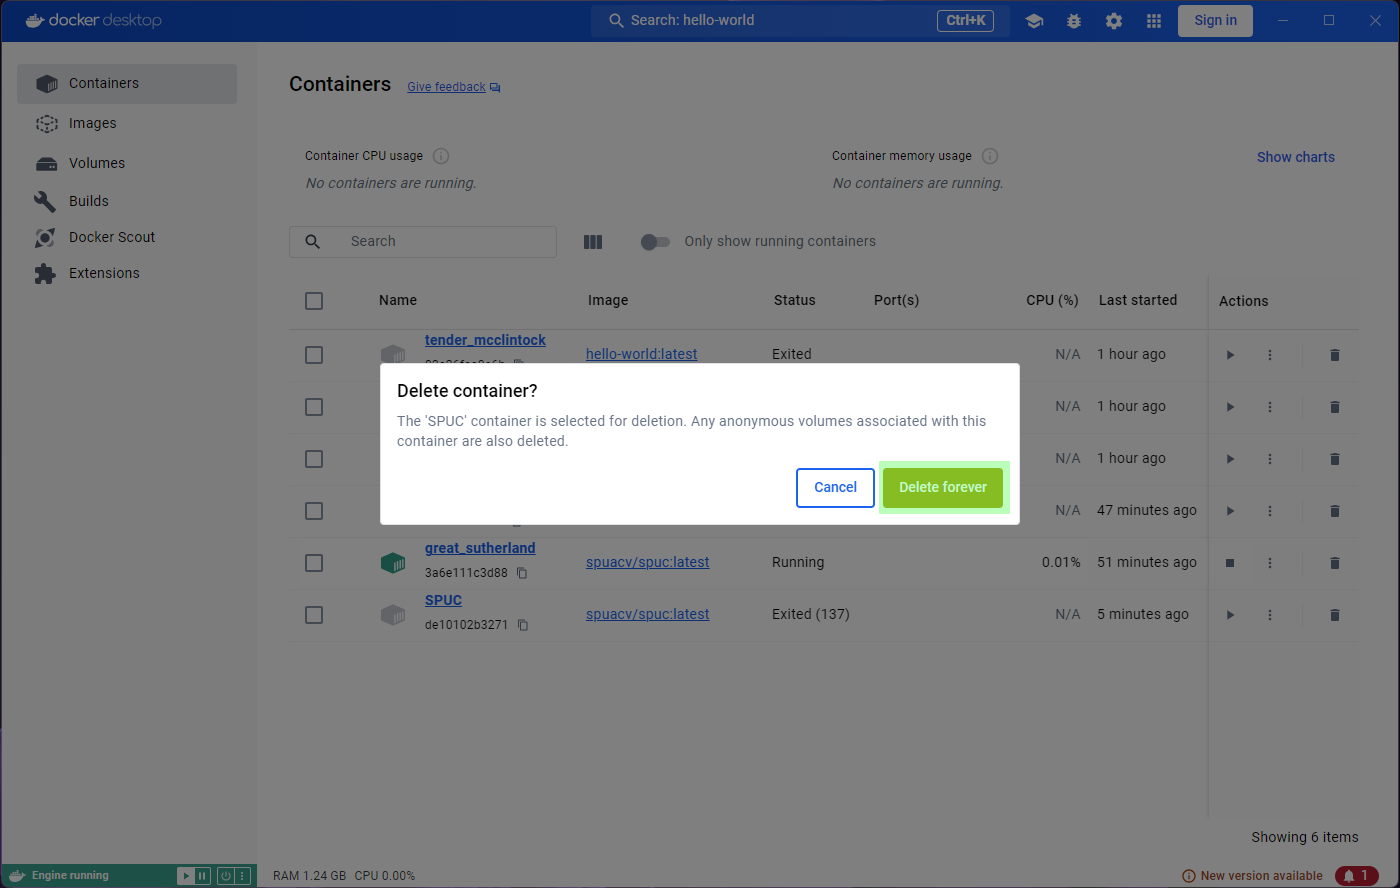Image resolution: width=1400 pixels, height=888 pixels.
Task: Open the tender_mcclintock container link
Action: (x=485, y=340)
